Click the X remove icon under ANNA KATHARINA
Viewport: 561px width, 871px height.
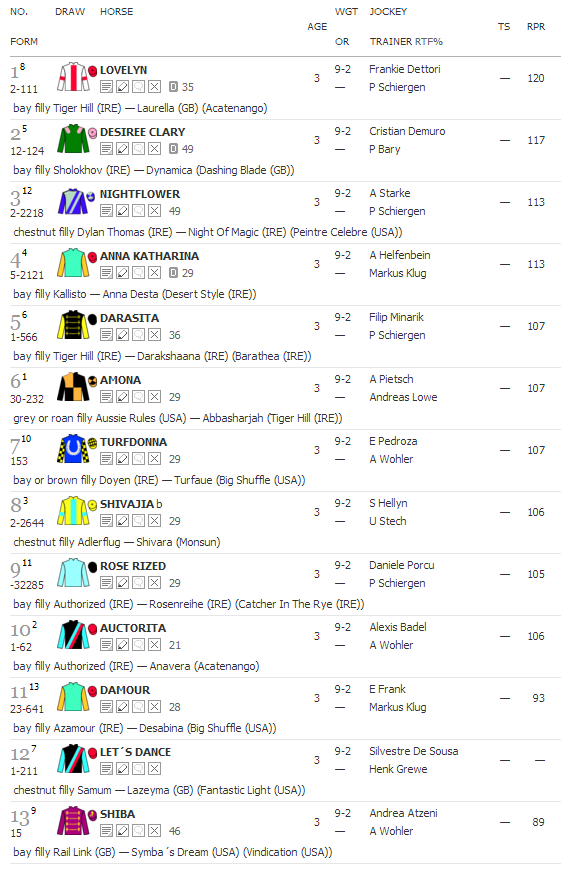[155, 273]
